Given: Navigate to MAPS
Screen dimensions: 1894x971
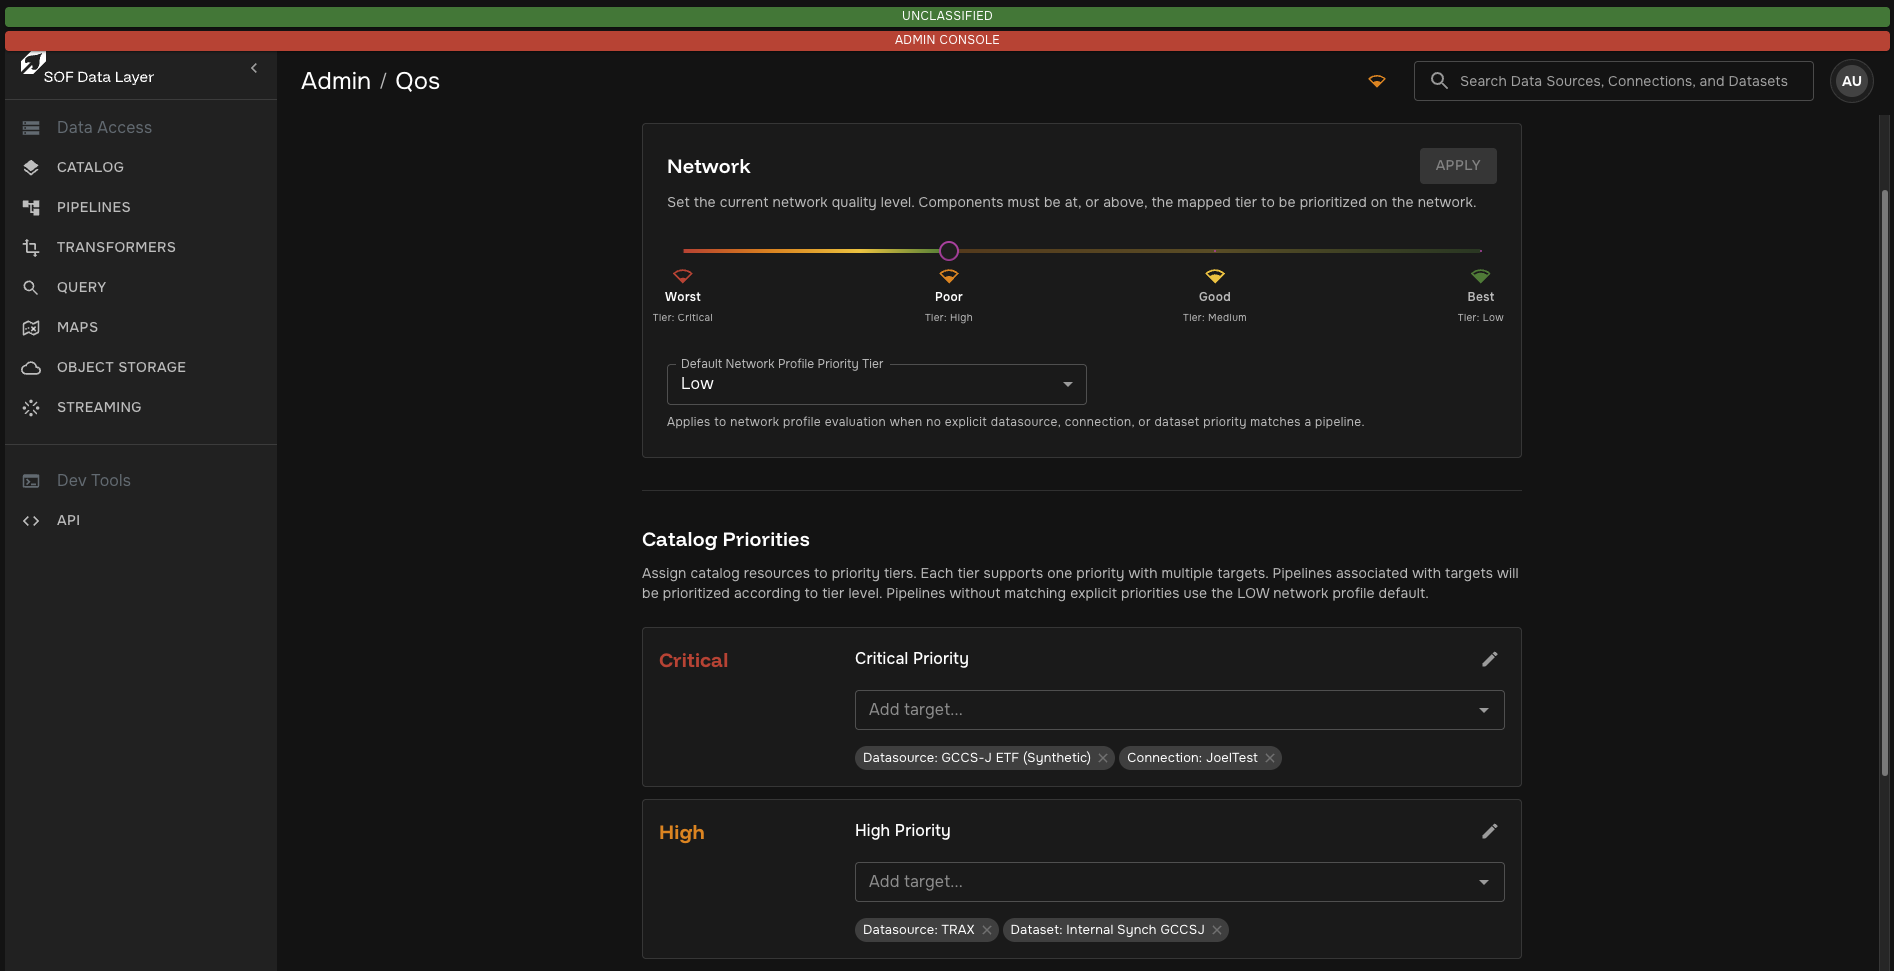Looking at the screenshot, I should (77, 327).
